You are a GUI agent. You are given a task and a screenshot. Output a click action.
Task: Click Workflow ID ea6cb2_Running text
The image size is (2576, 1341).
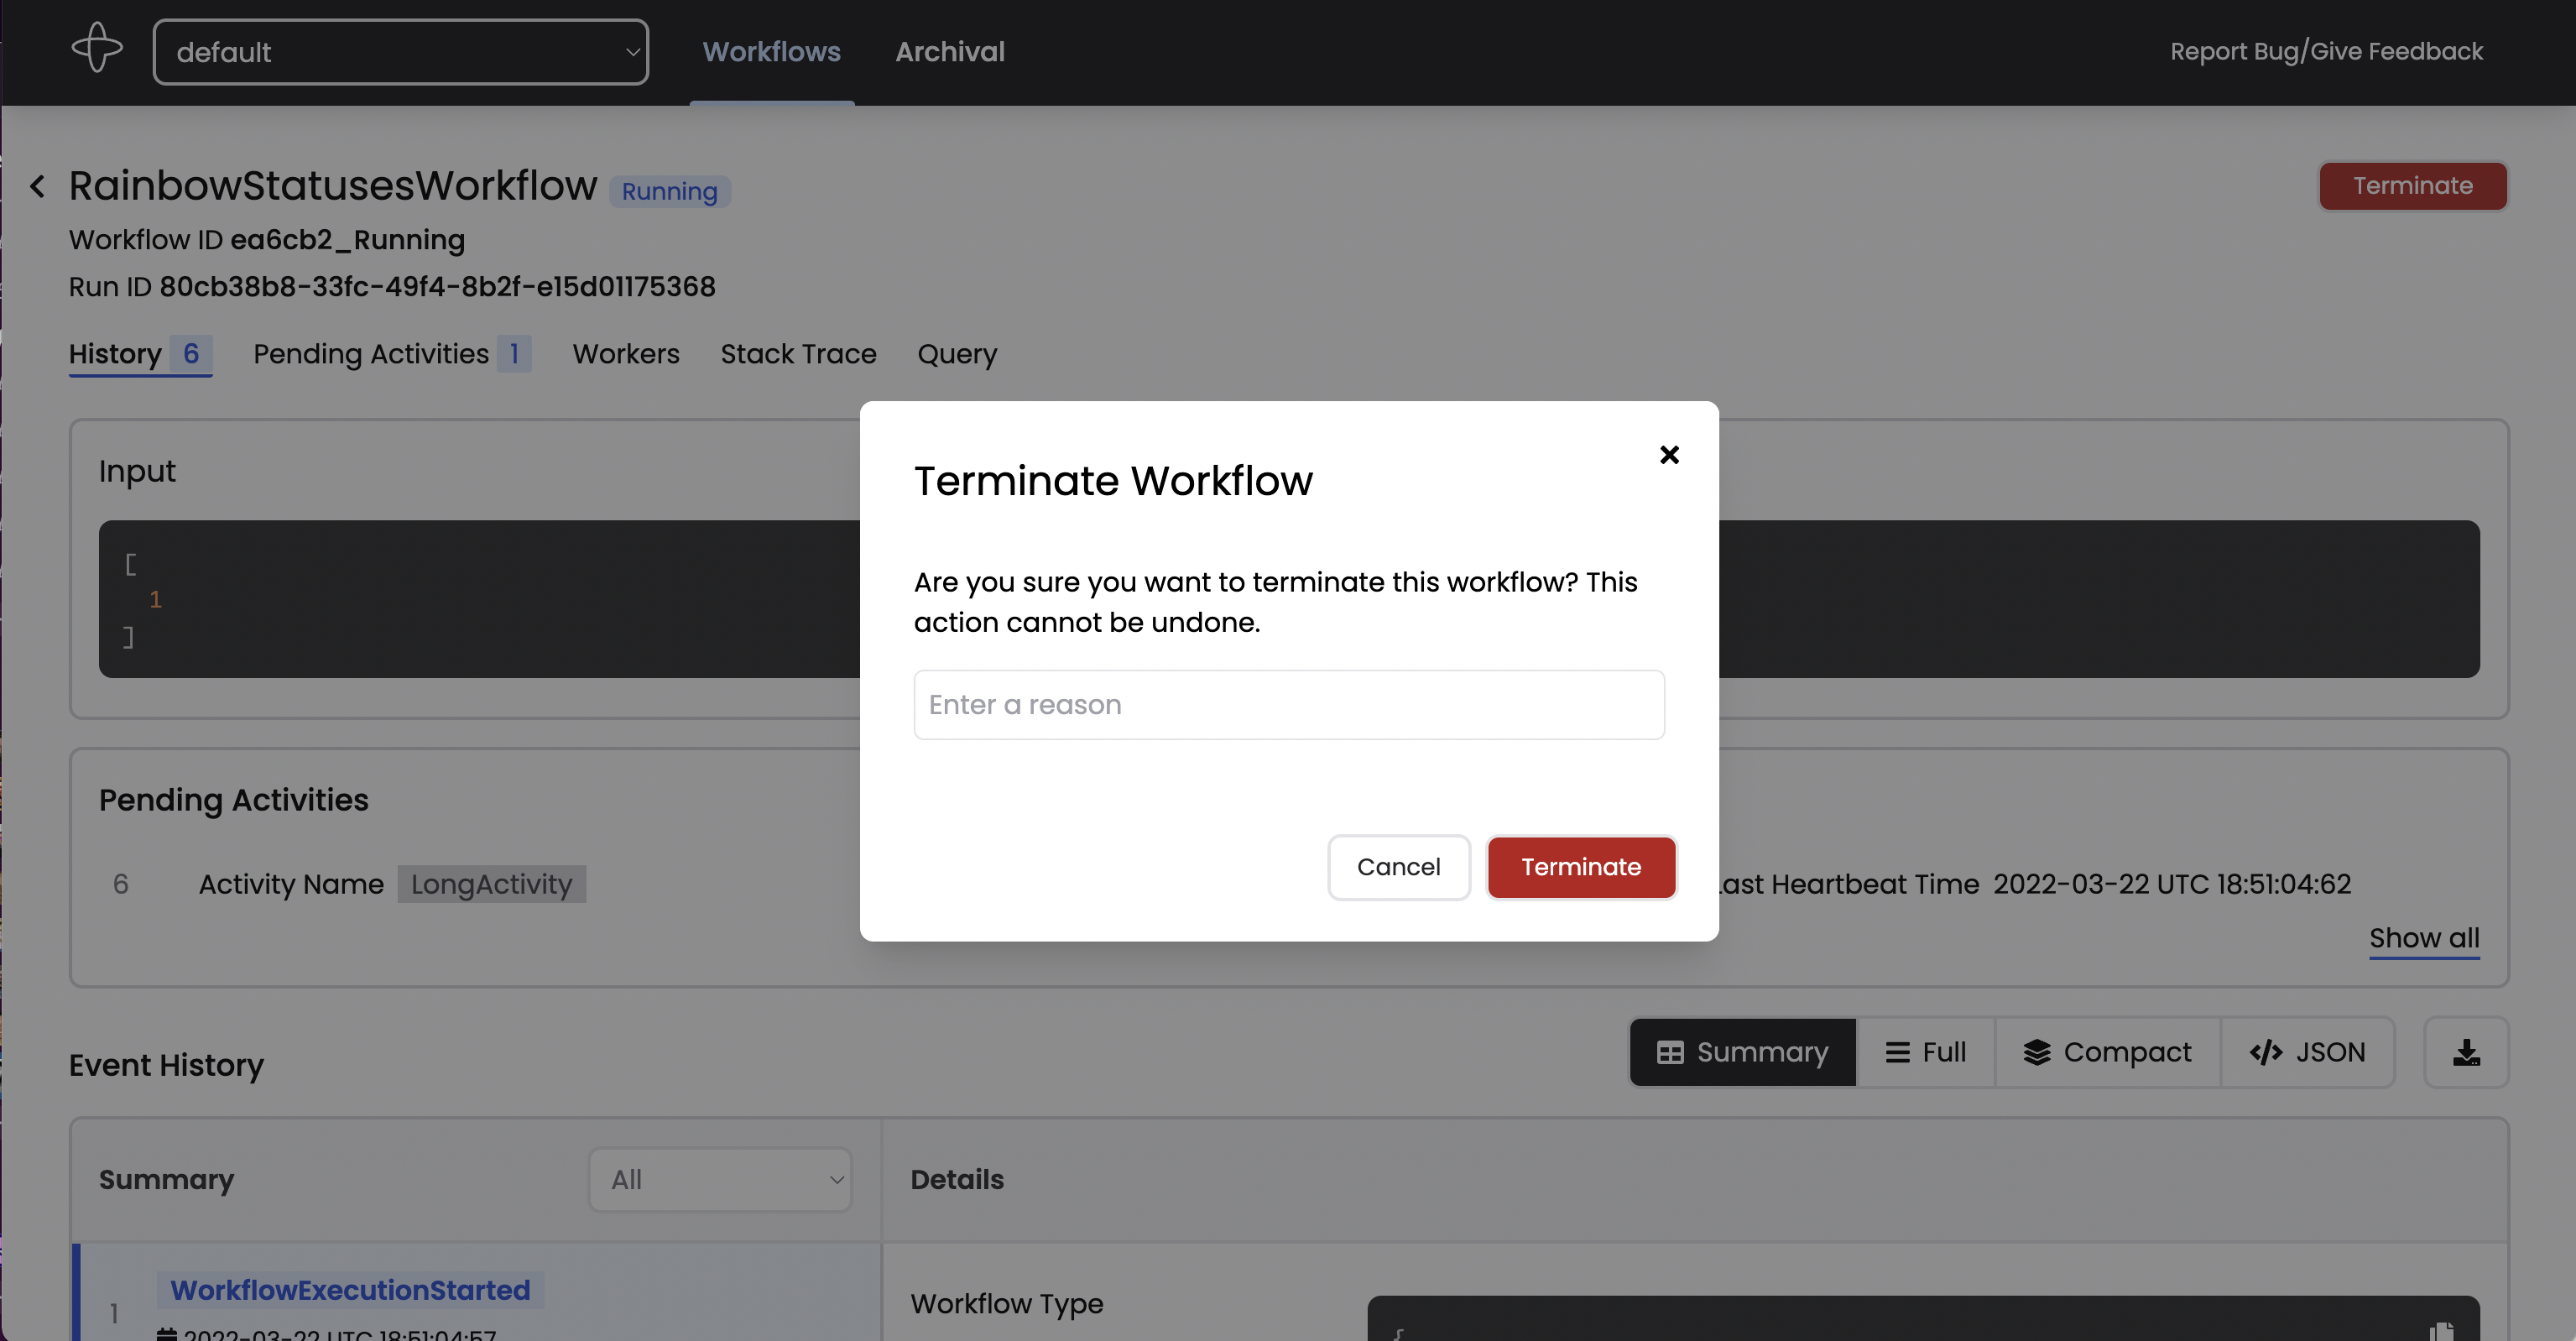(267, 240)
